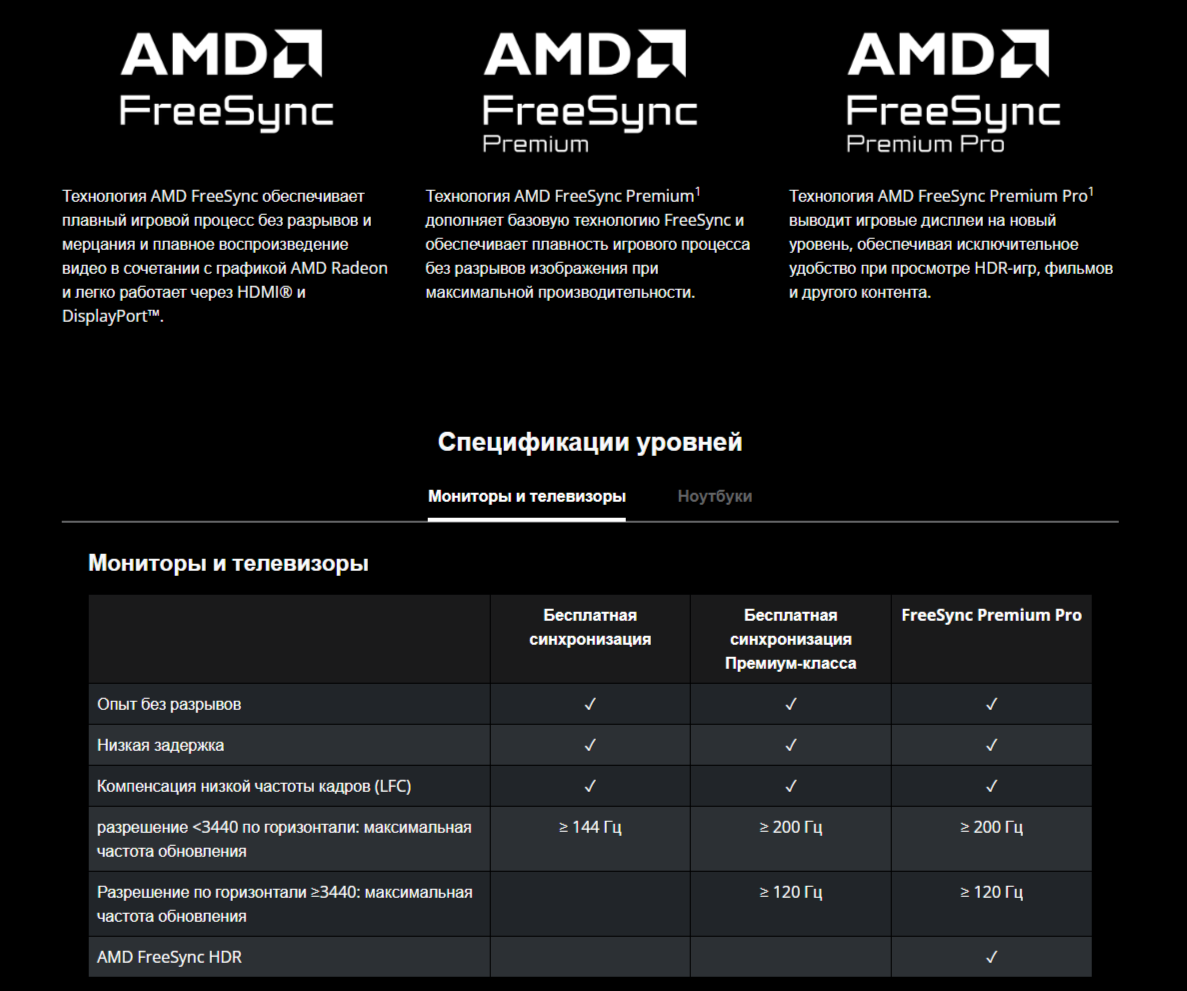Open footnote 1 after FreeSync Premium description

tap(698, 190)
